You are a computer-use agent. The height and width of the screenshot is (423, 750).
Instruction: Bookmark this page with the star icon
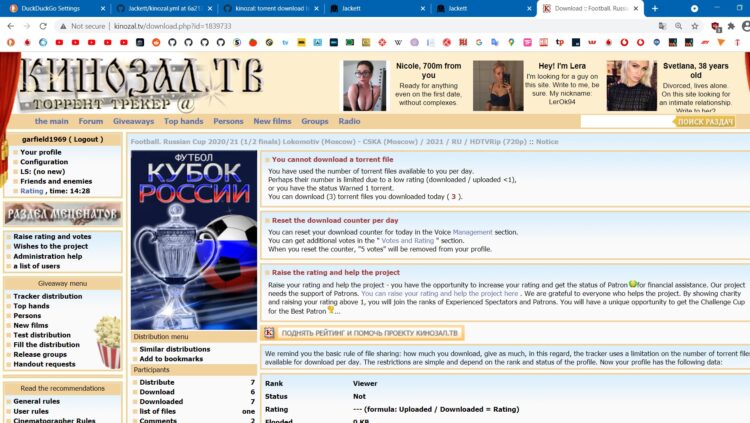(695, 26)
